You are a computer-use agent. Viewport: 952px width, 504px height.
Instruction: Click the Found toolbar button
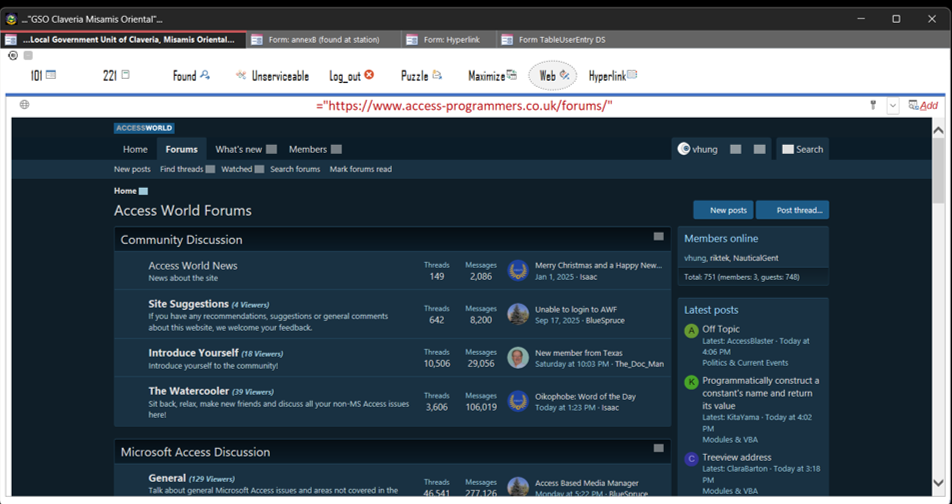[x=191, y=76]
